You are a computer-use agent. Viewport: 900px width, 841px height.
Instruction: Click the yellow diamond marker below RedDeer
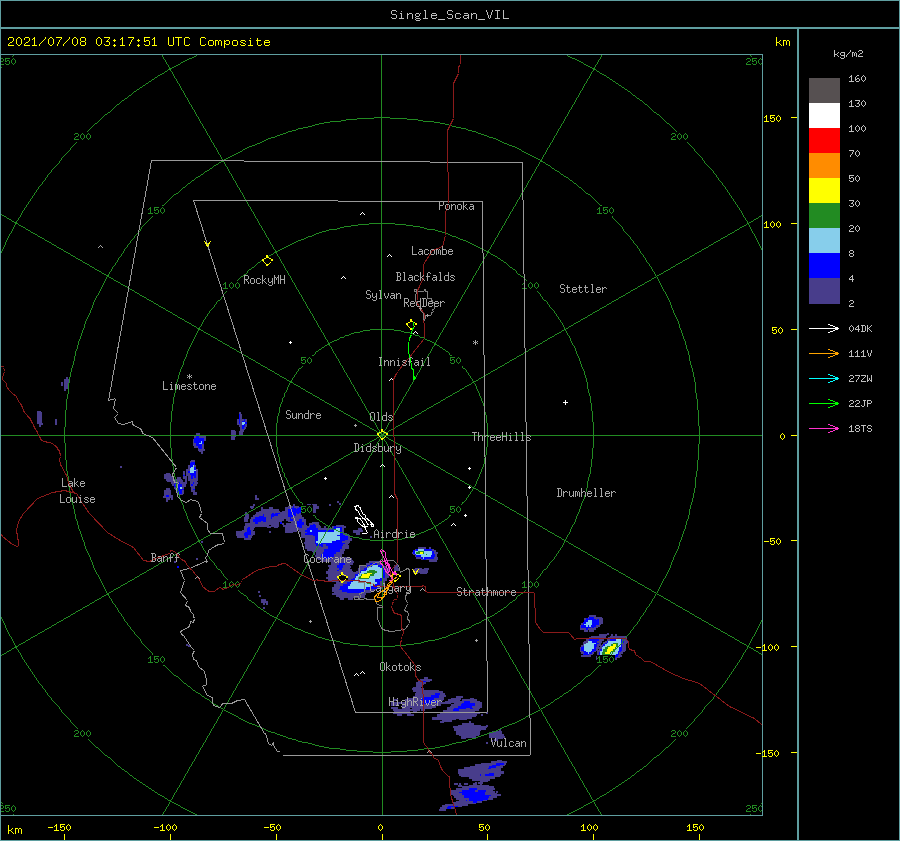click(411, 325)
